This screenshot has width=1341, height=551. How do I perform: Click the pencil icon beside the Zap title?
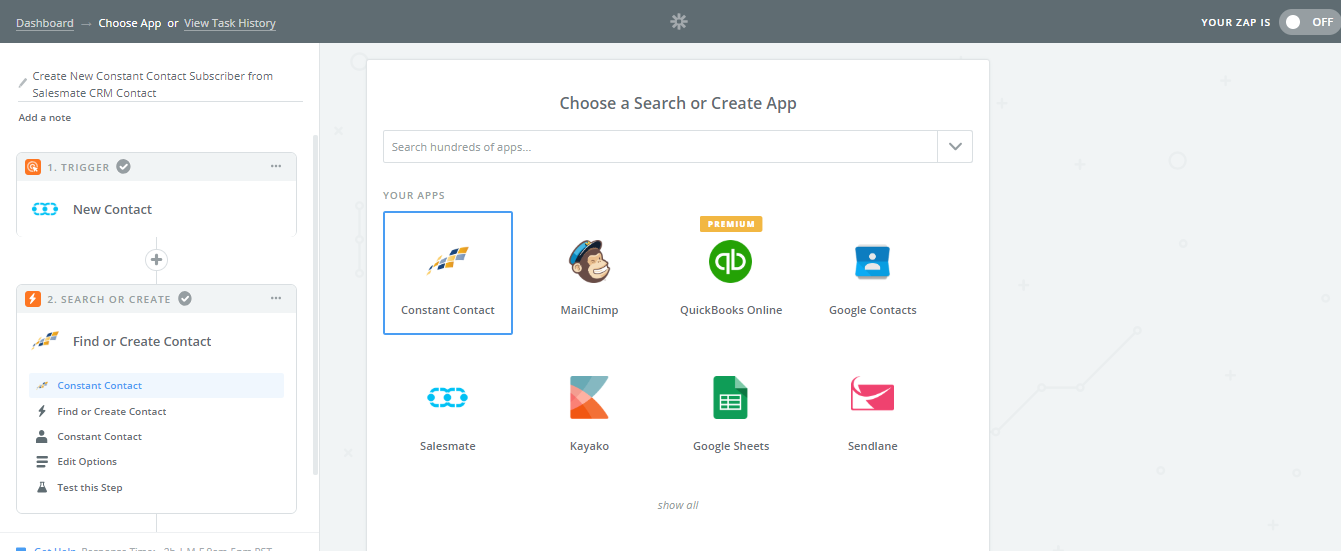tap(23, 83)
